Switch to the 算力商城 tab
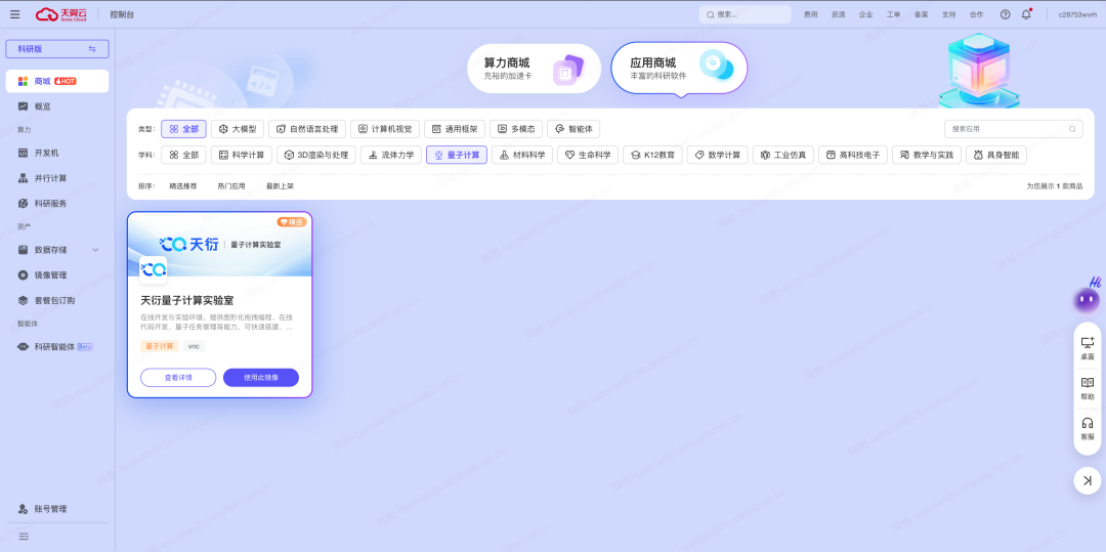 pyautogui.click(x=534, y=68)
